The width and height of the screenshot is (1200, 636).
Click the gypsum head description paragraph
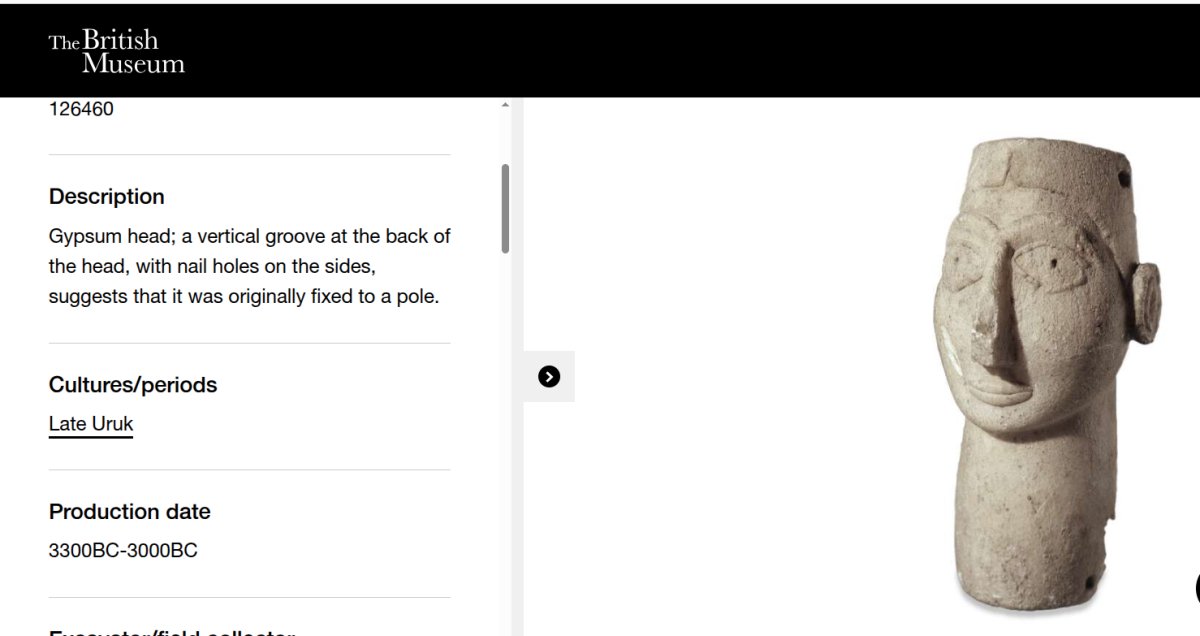249,267
